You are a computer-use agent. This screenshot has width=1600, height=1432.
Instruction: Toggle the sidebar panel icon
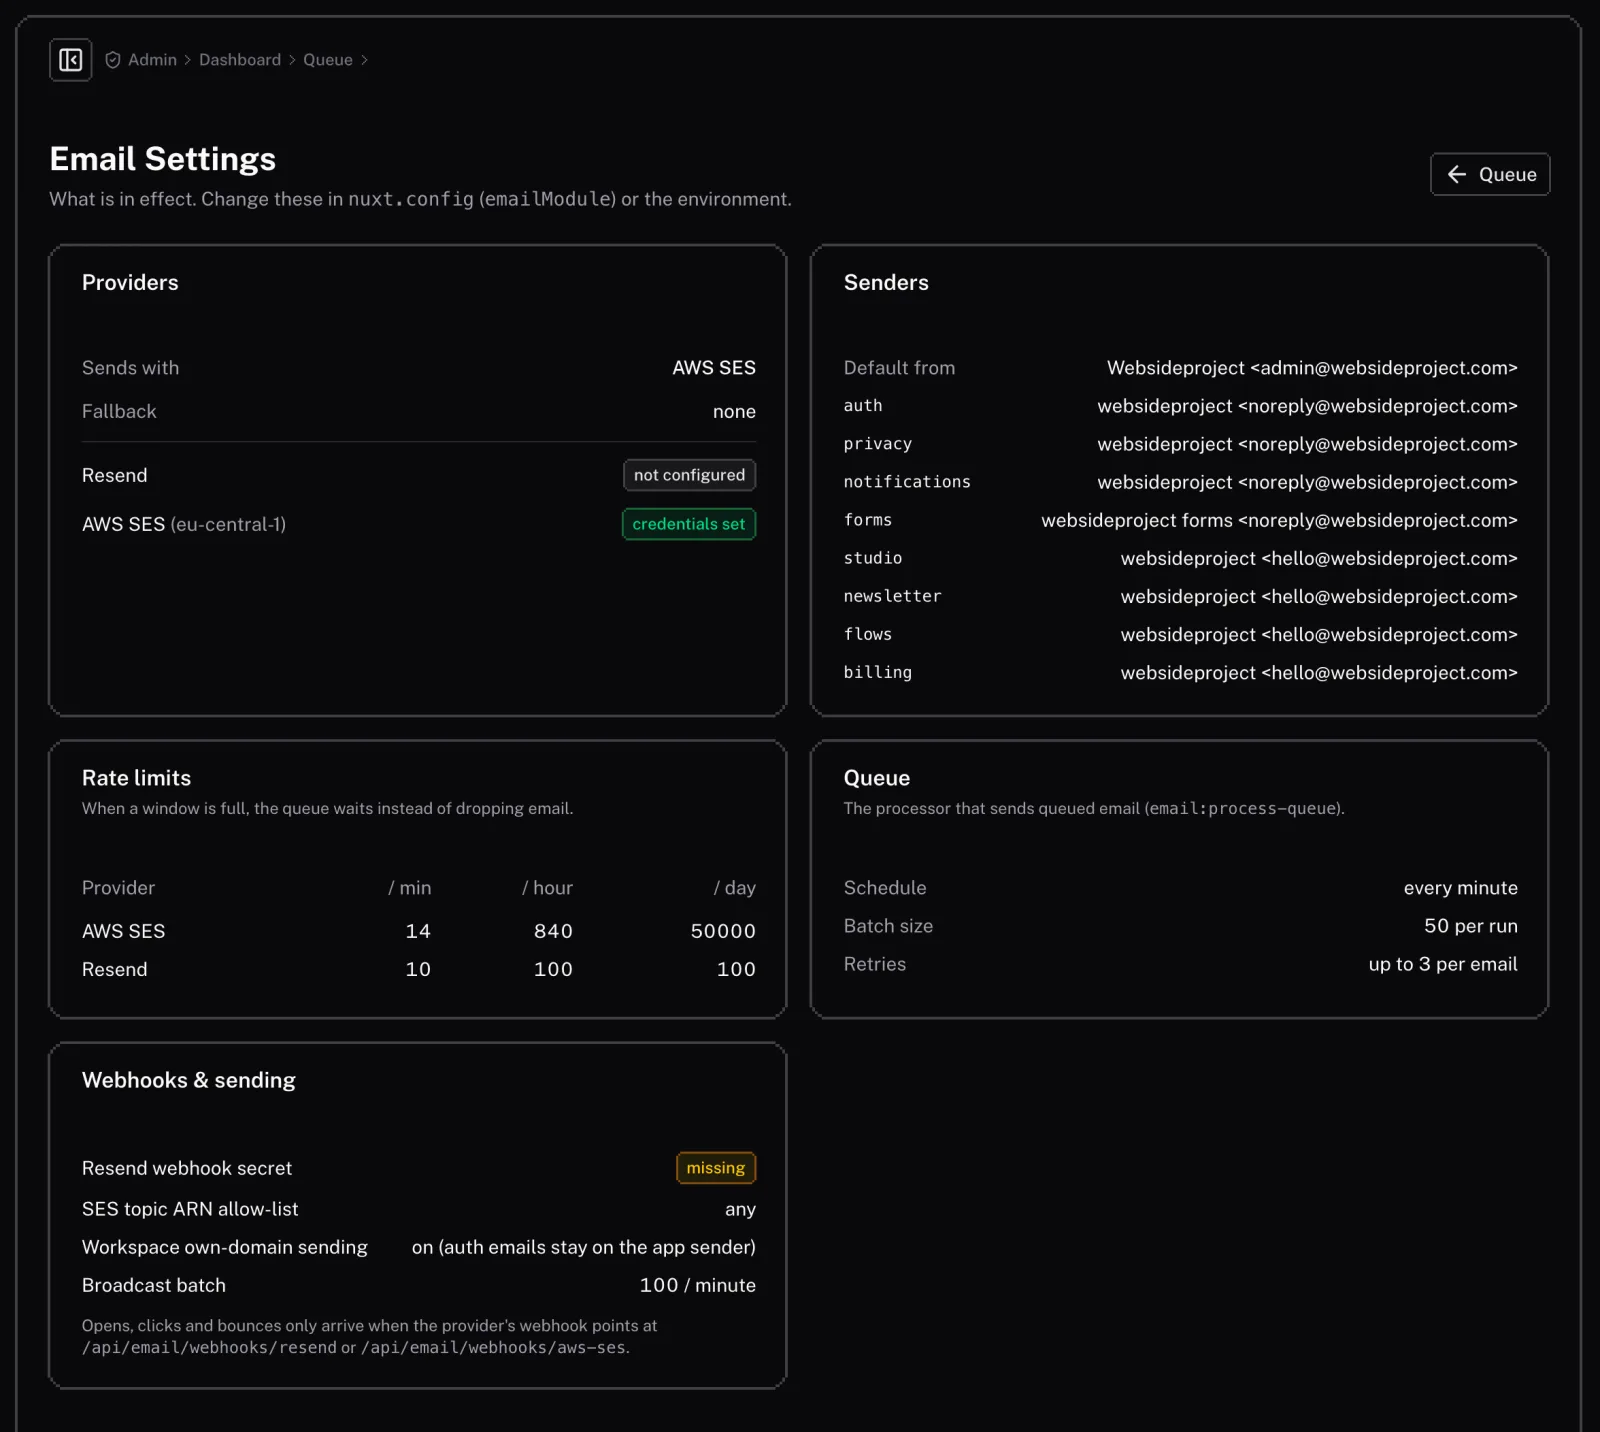[x=70, y=60]
